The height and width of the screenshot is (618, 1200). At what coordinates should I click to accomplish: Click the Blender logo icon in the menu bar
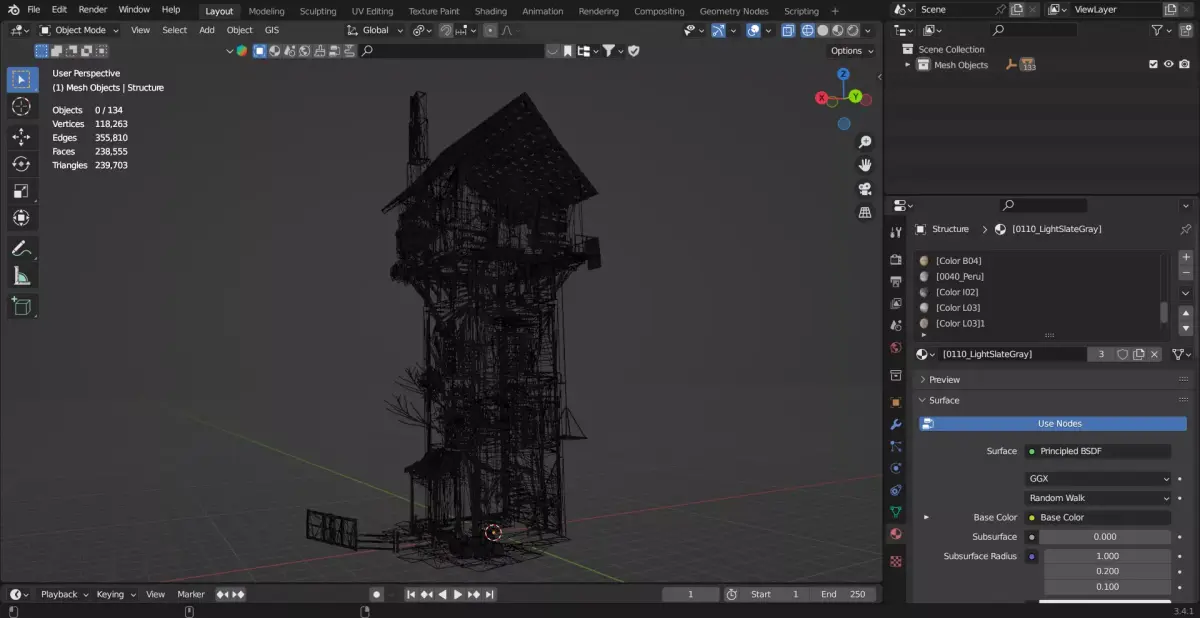coord(14,10)
